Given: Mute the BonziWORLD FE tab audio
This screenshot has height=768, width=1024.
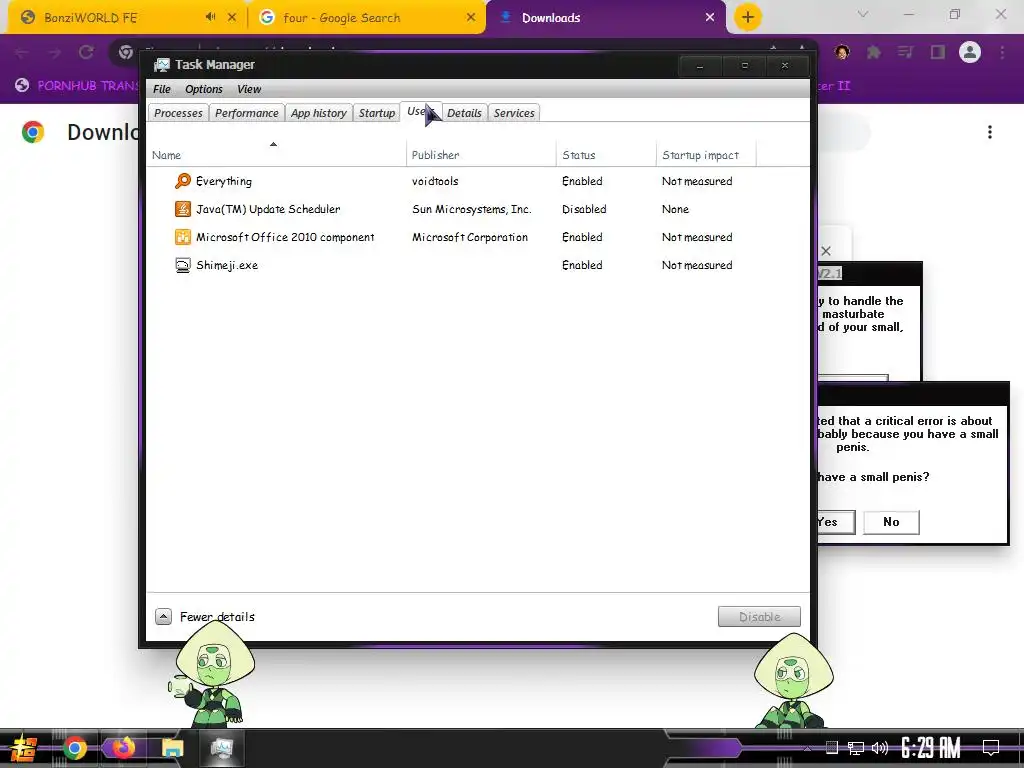Looking at the screenshot, I should [x=210, y=17].
